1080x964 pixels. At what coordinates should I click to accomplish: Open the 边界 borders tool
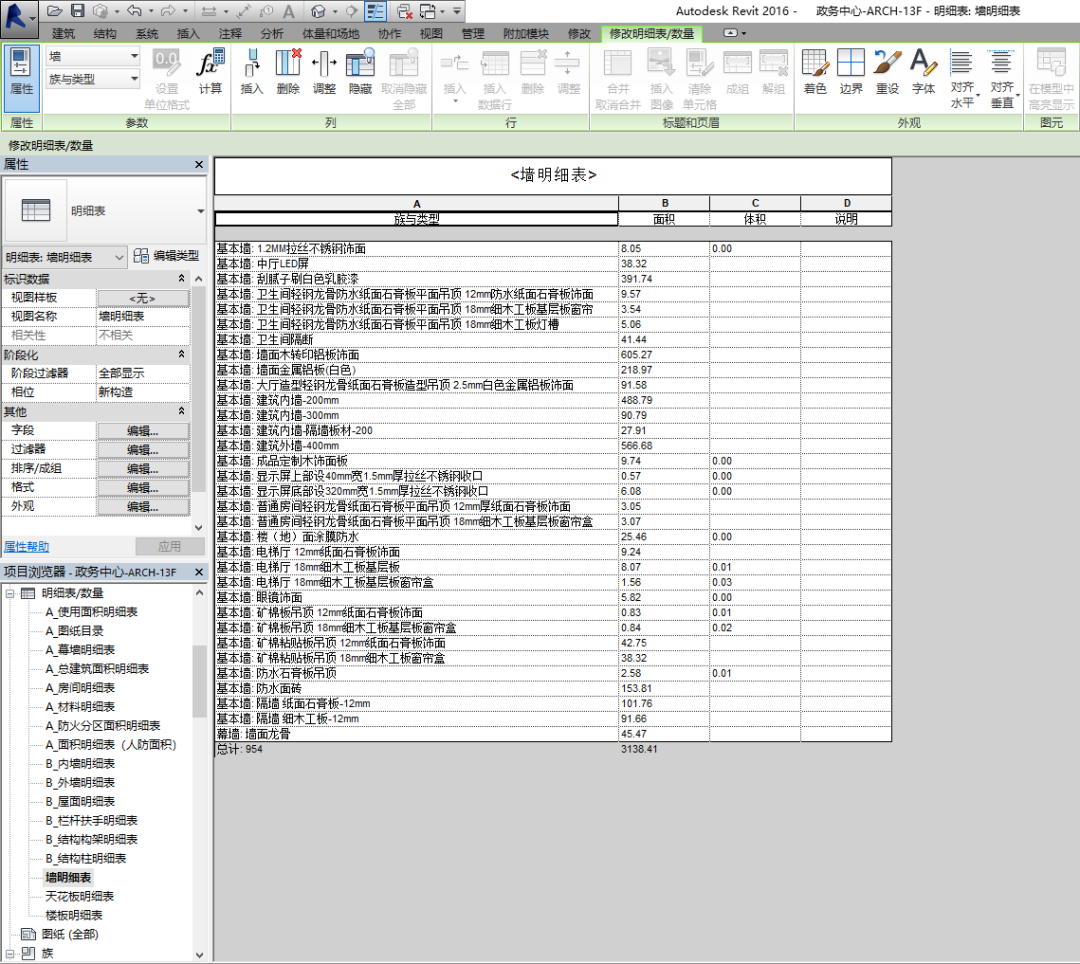[x=851, y=72]
